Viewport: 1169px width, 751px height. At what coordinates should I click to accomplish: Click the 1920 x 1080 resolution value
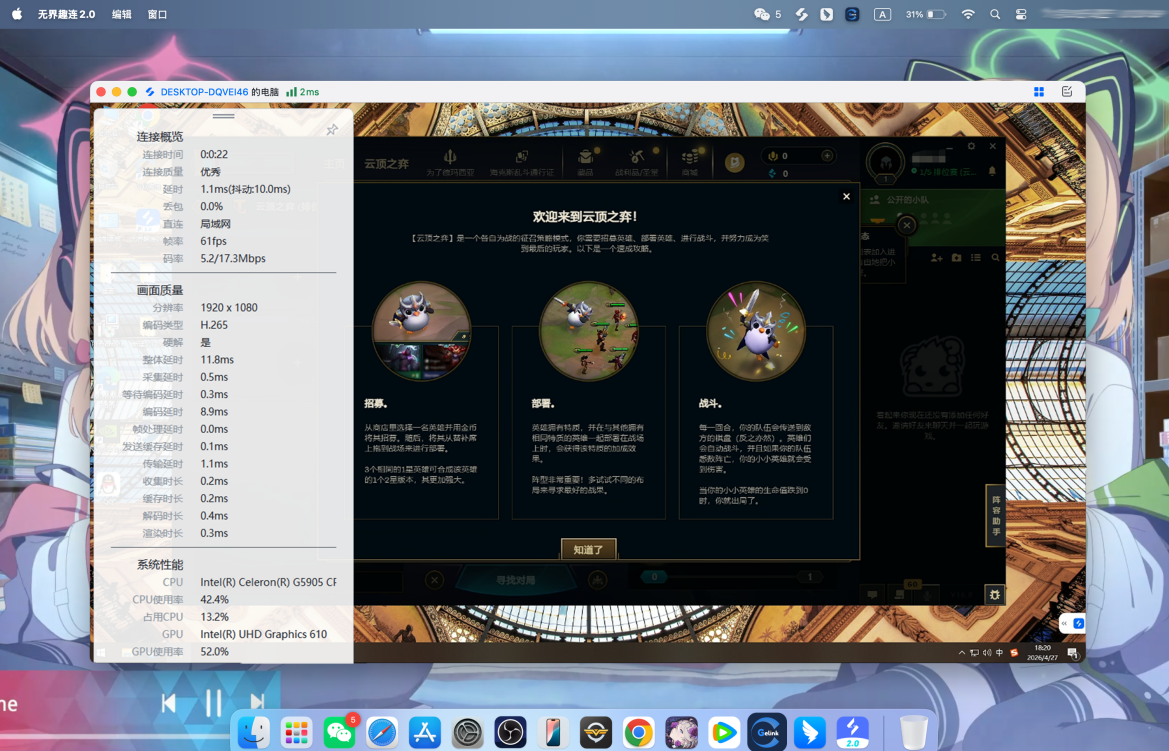coord(229,307)
